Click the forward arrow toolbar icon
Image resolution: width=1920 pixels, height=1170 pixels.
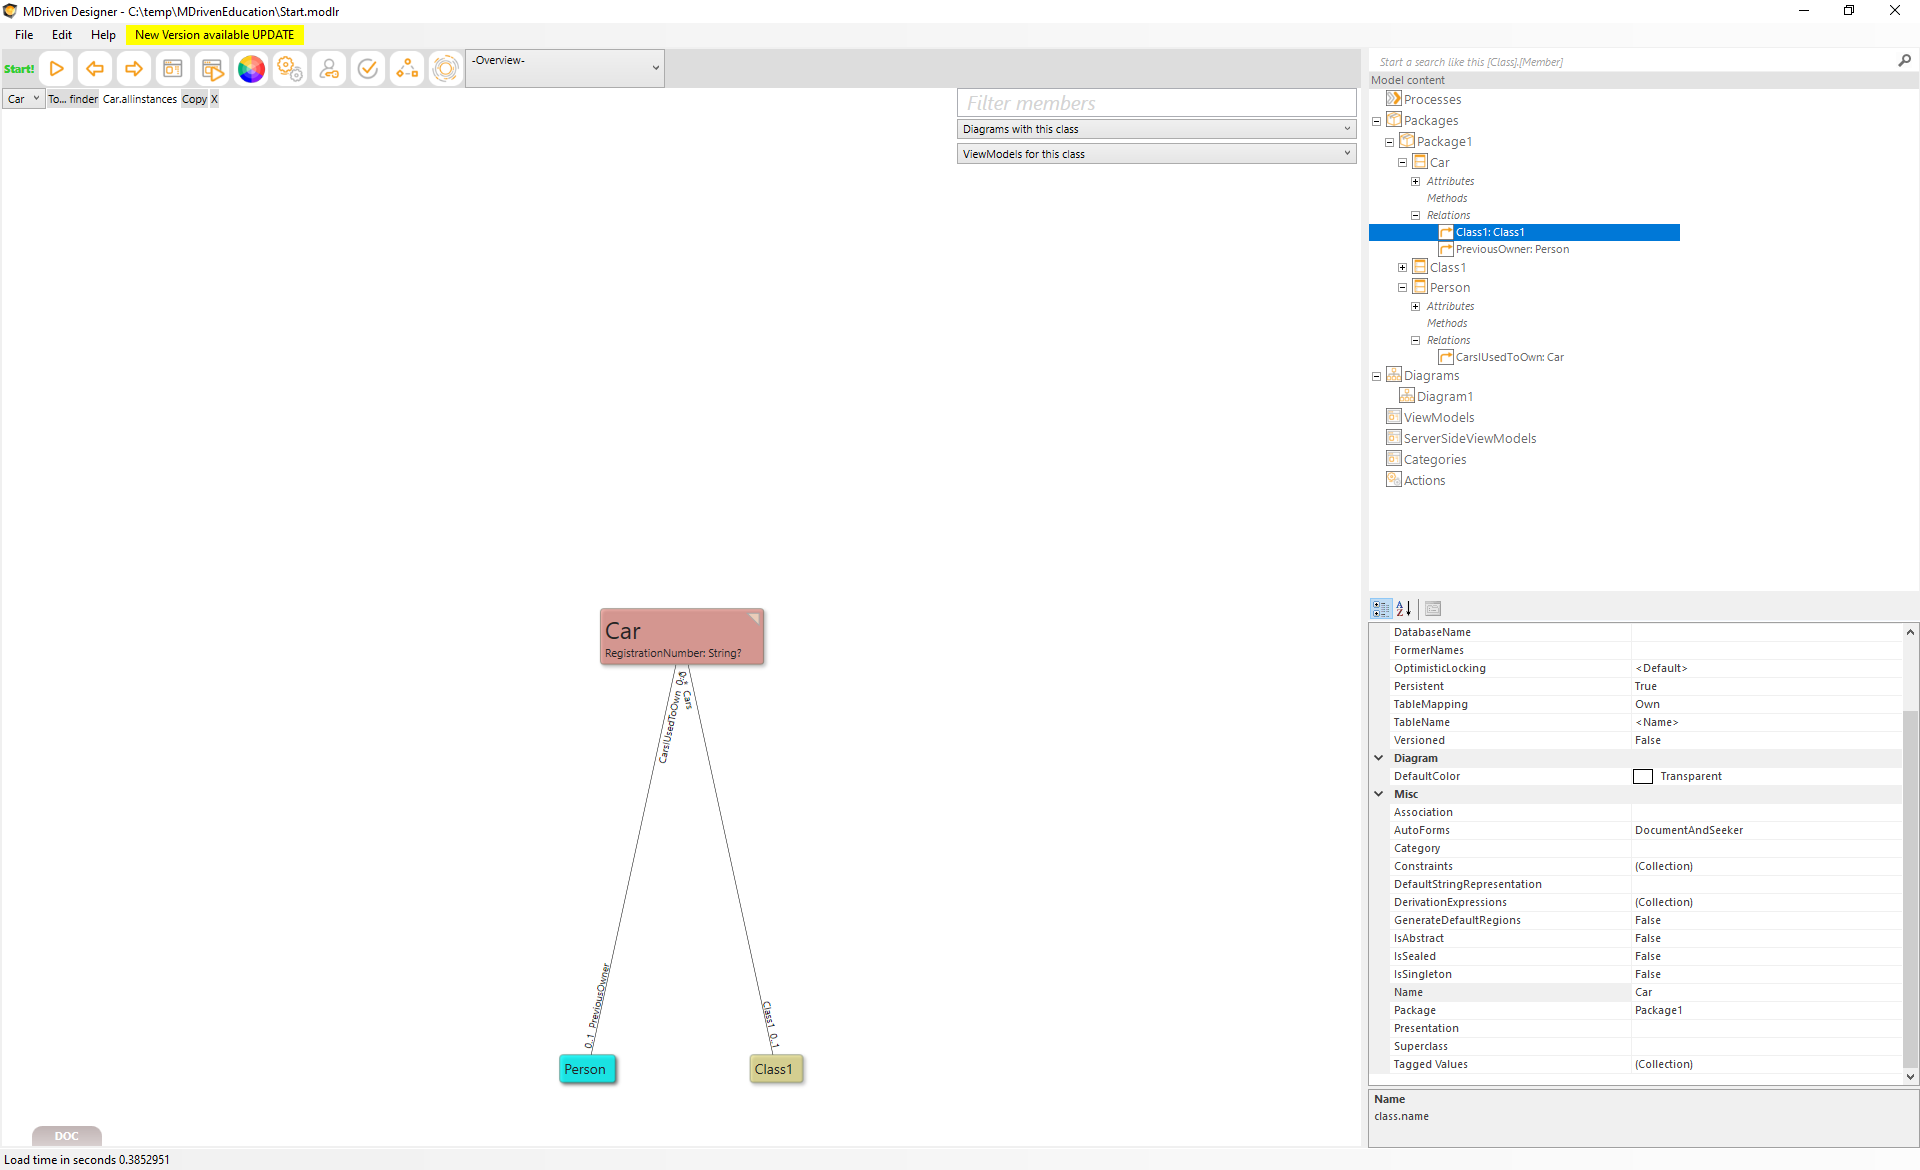click(133, 69)
